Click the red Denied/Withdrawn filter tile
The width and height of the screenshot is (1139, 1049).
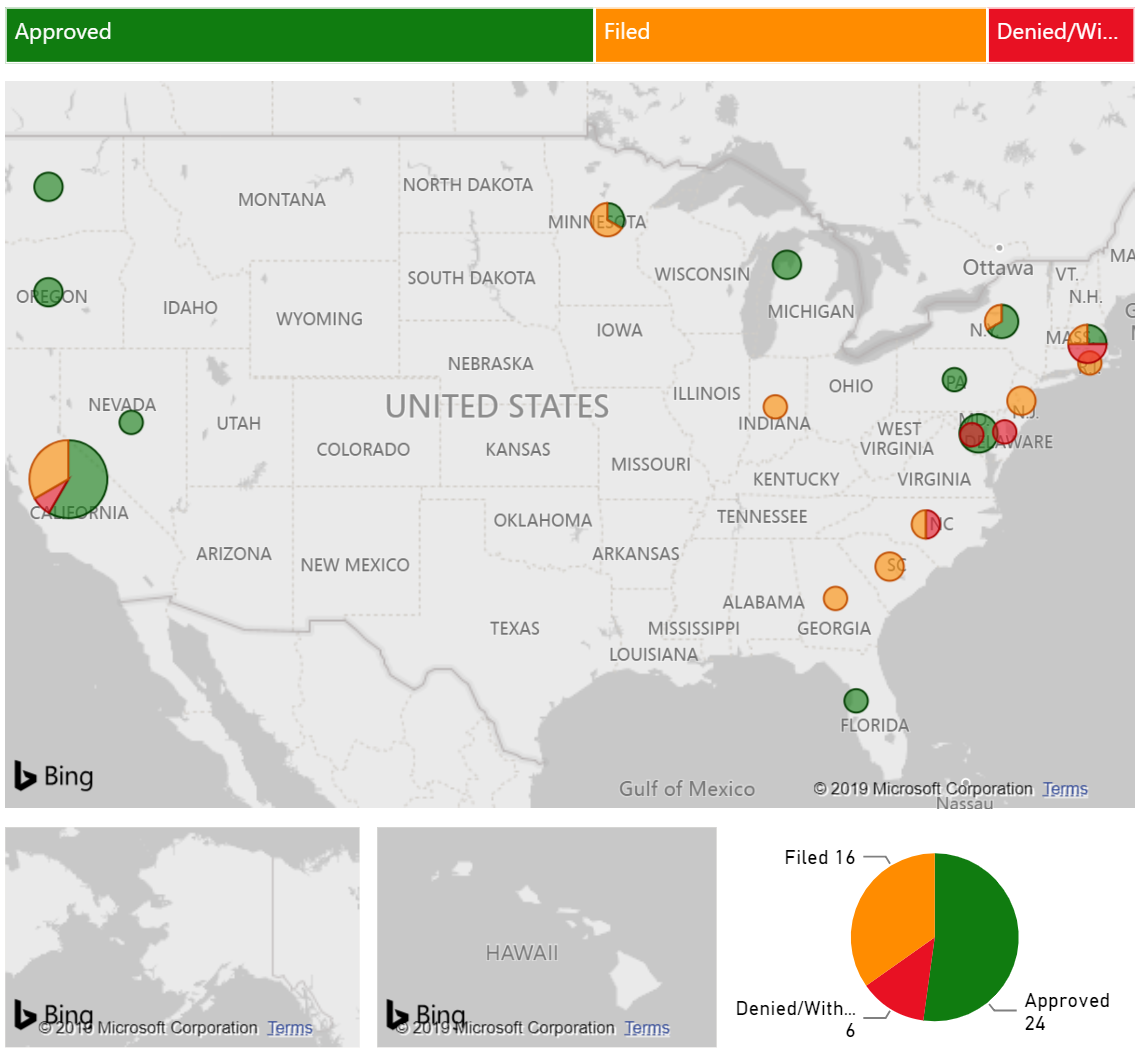[x=1060, y=35]
